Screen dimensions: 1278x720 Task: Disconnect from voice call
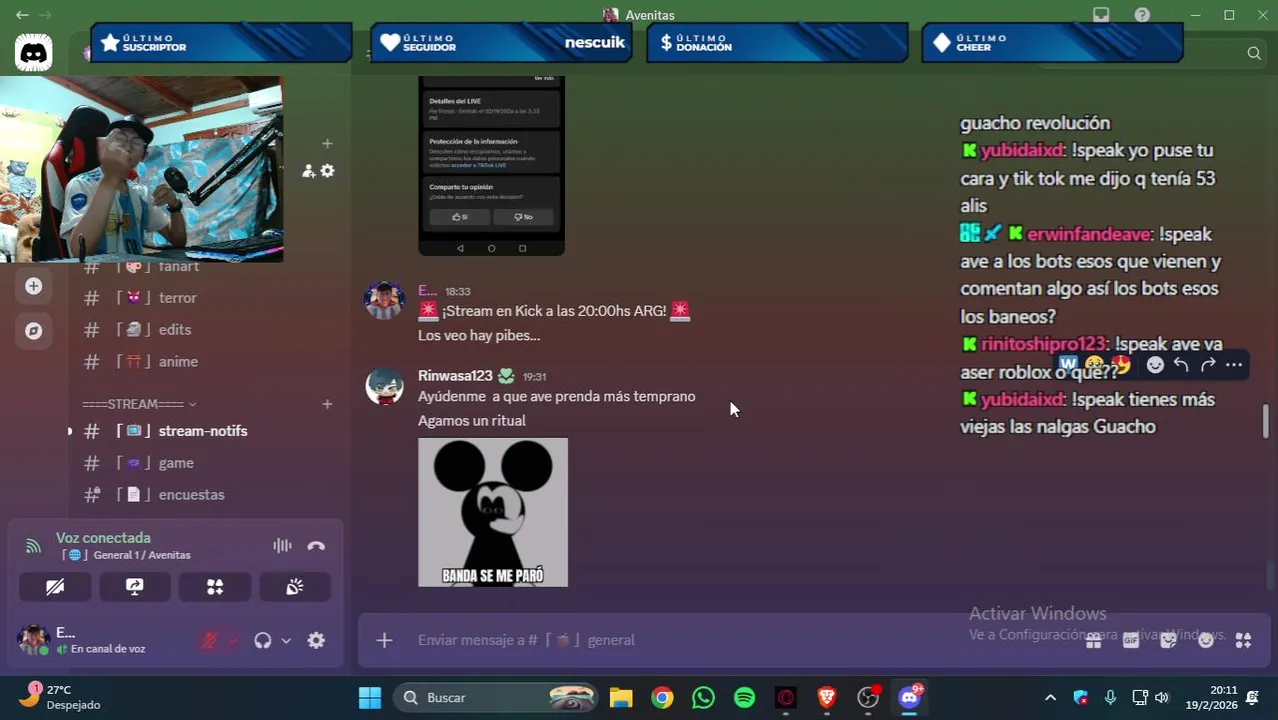click(316, 546)
